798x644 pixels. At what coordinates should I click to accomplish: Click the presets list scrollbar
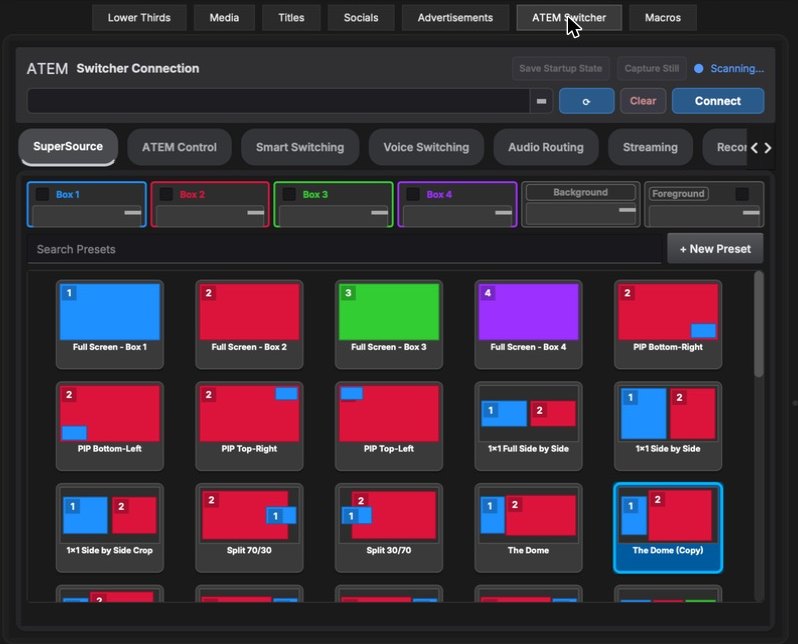(x=759, y=324)
